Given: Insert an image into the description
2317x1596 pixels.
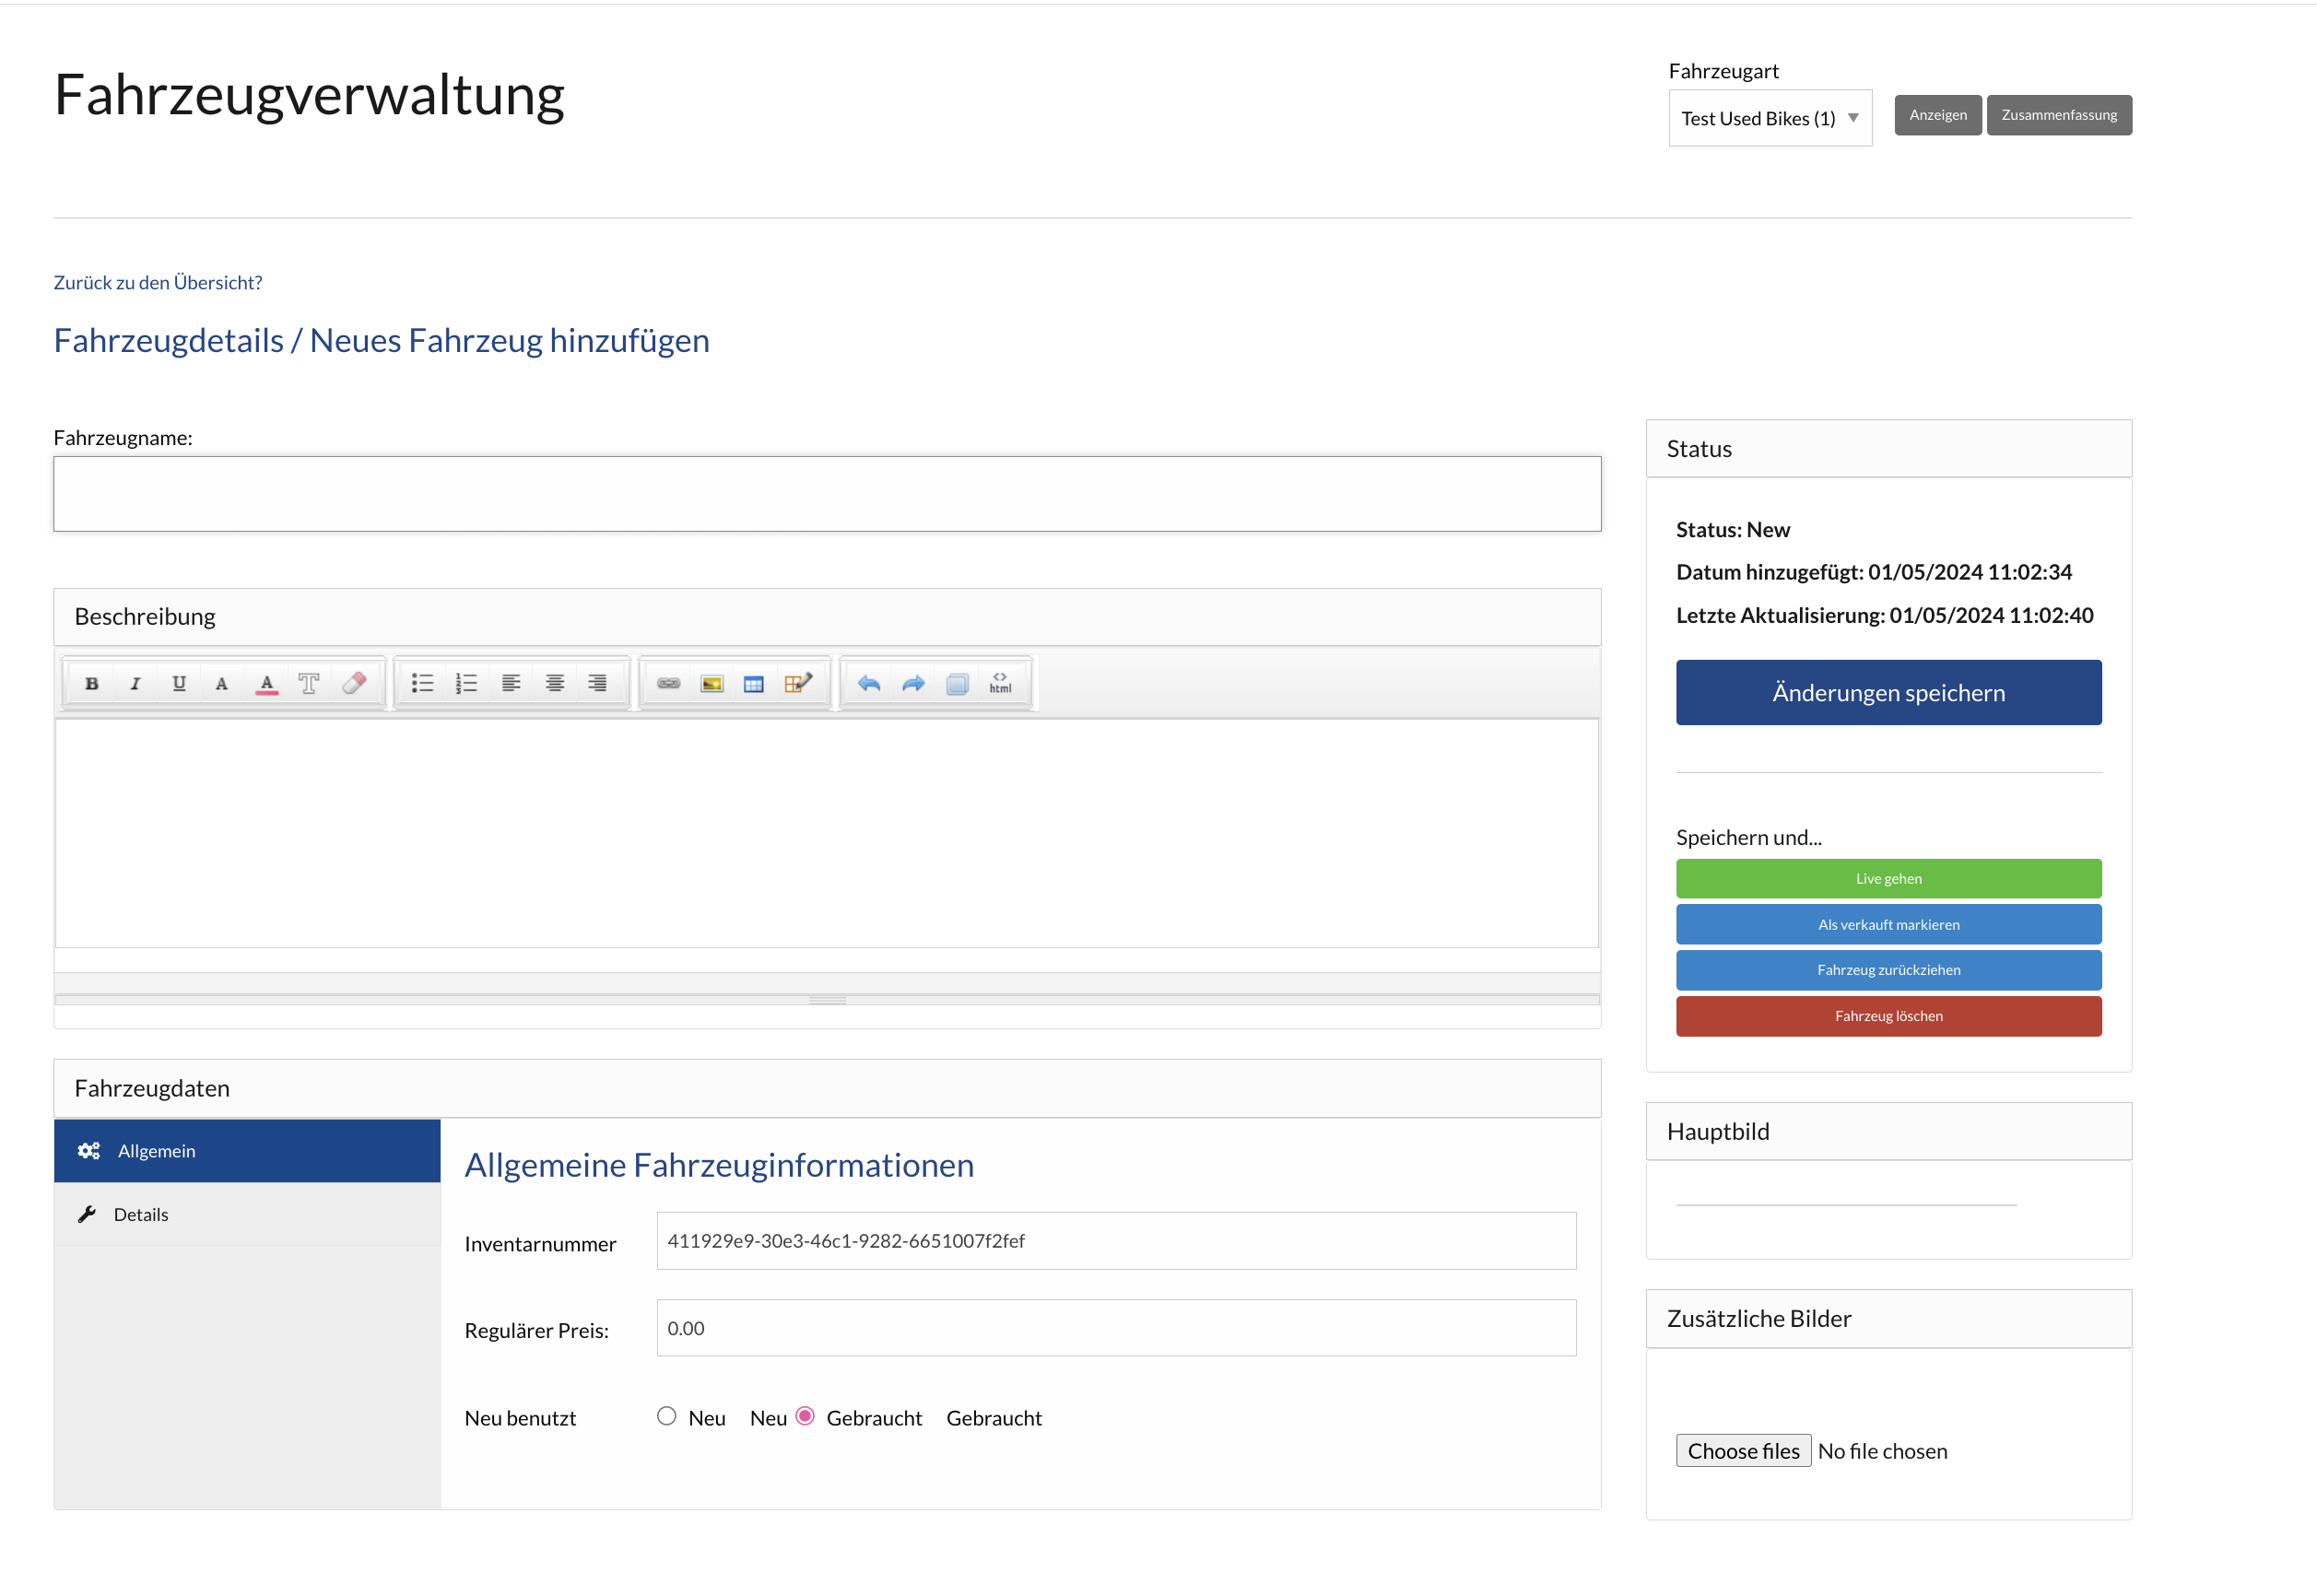Looking at the screenshot, I should click(711, 684).
